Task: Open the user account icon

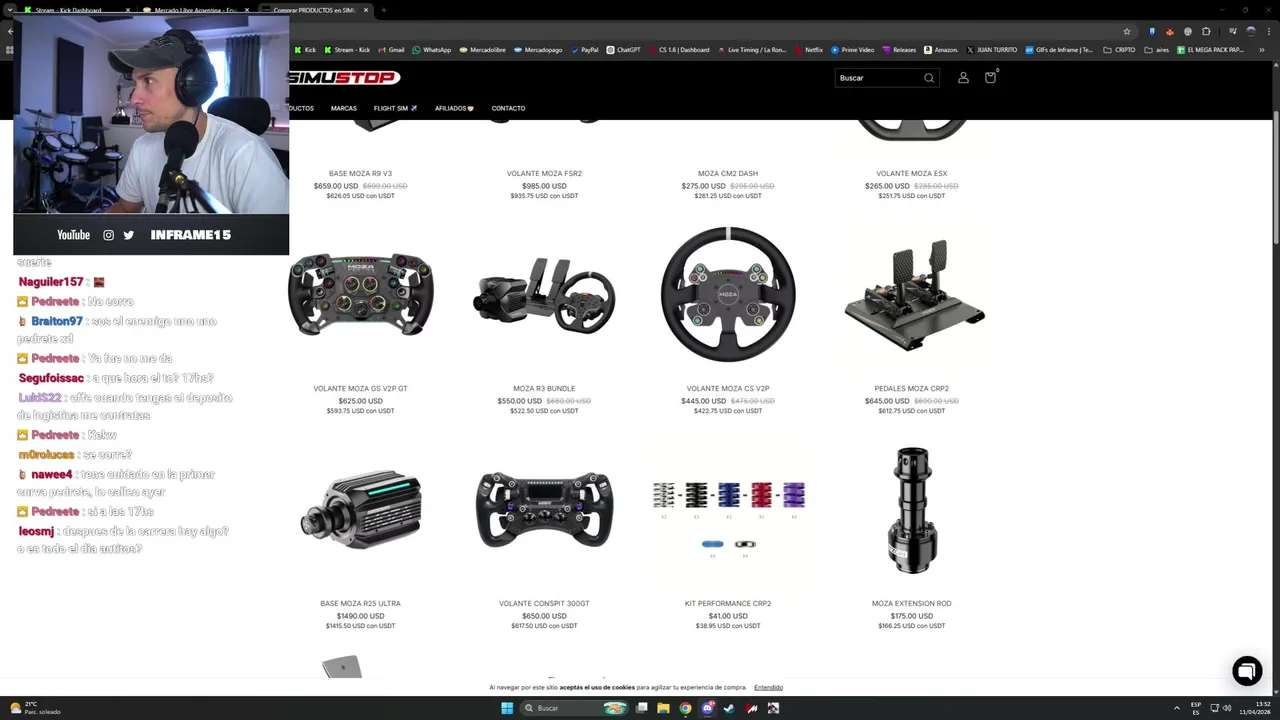Action: (x=963, y=78)
